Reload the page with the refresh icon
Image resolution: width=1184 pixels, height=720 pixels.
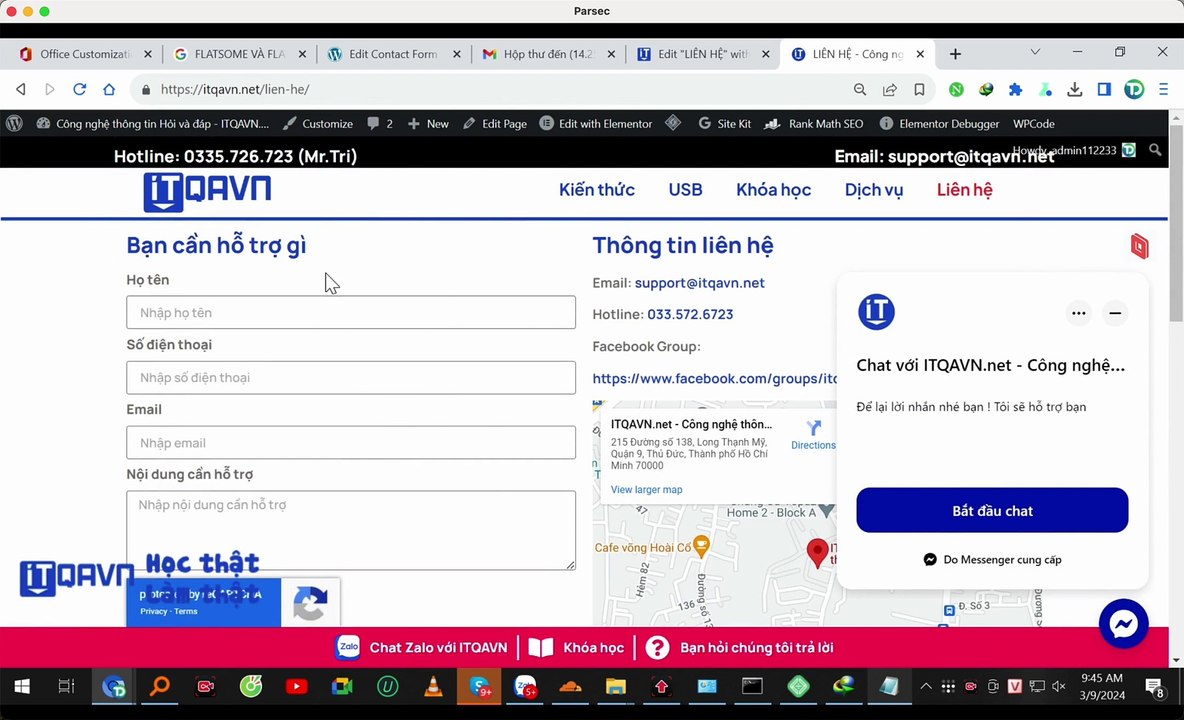click(x=79, y=89)
